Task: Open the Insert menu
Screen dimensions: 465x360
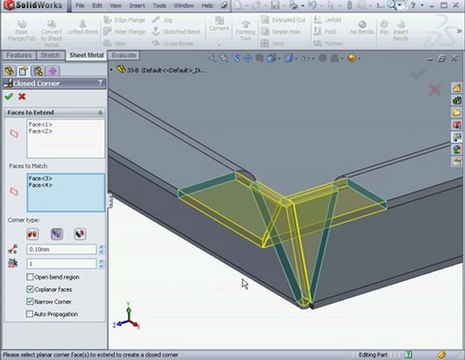Action: 137,6
